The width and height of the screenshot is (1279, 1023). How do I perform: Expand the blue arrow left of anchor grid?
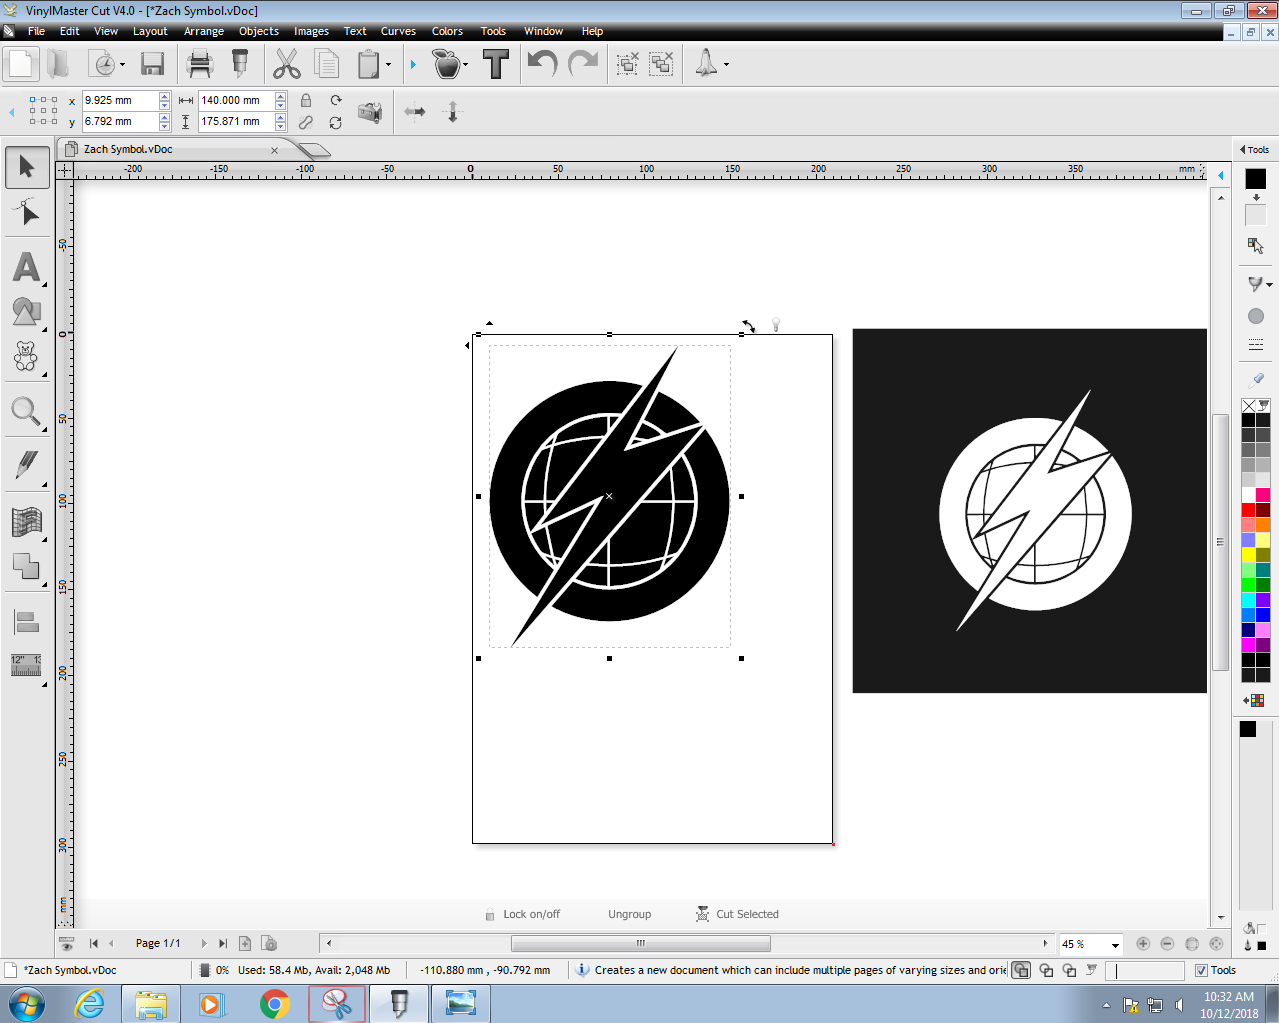12,112
